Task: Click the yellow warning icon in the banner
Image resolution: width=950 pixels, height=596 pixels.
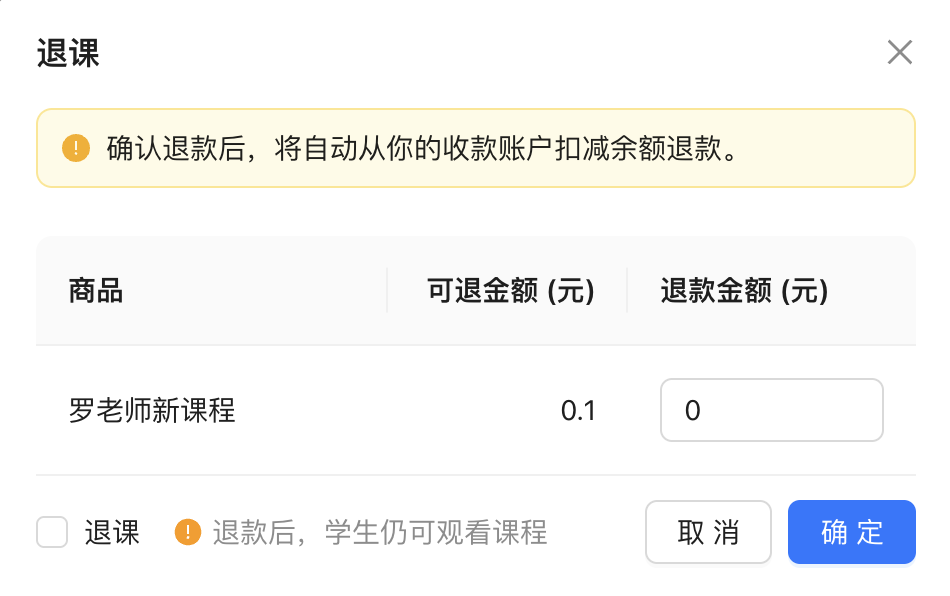Action: coord(76,148)
